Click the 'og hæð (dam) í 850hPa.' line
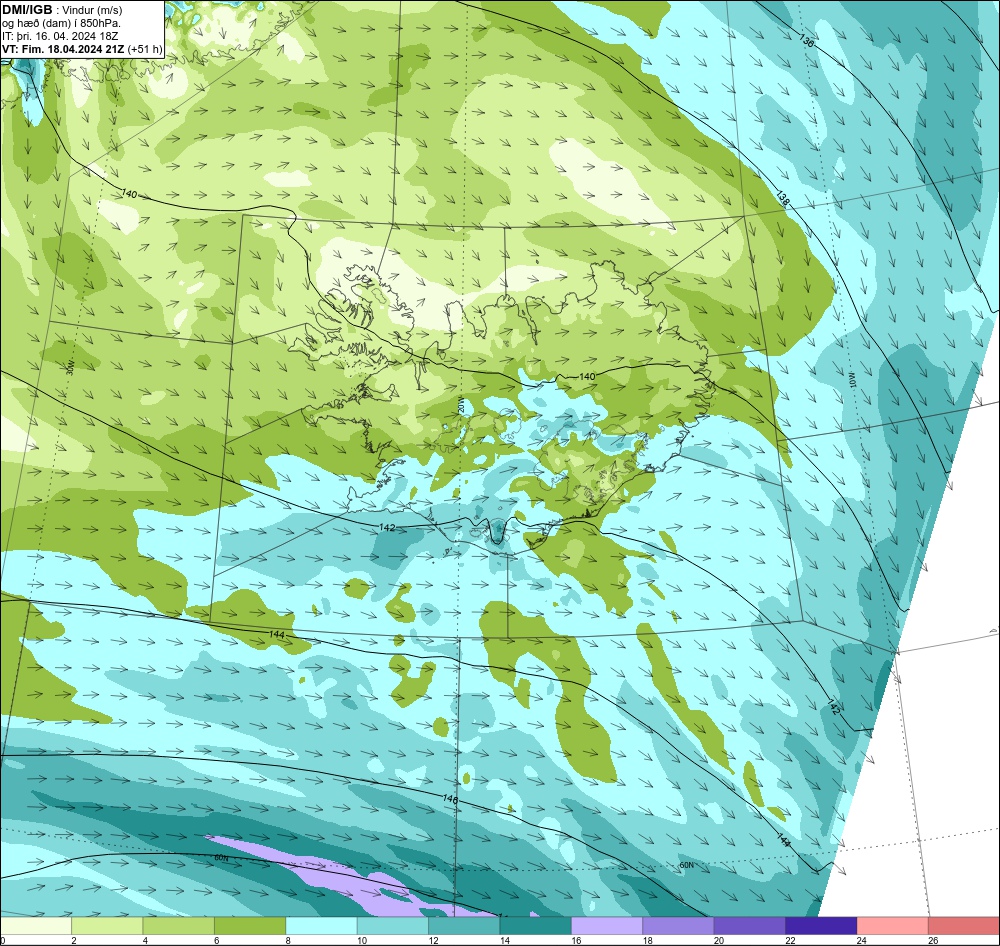1000x946 pixels. pos(61,23)
